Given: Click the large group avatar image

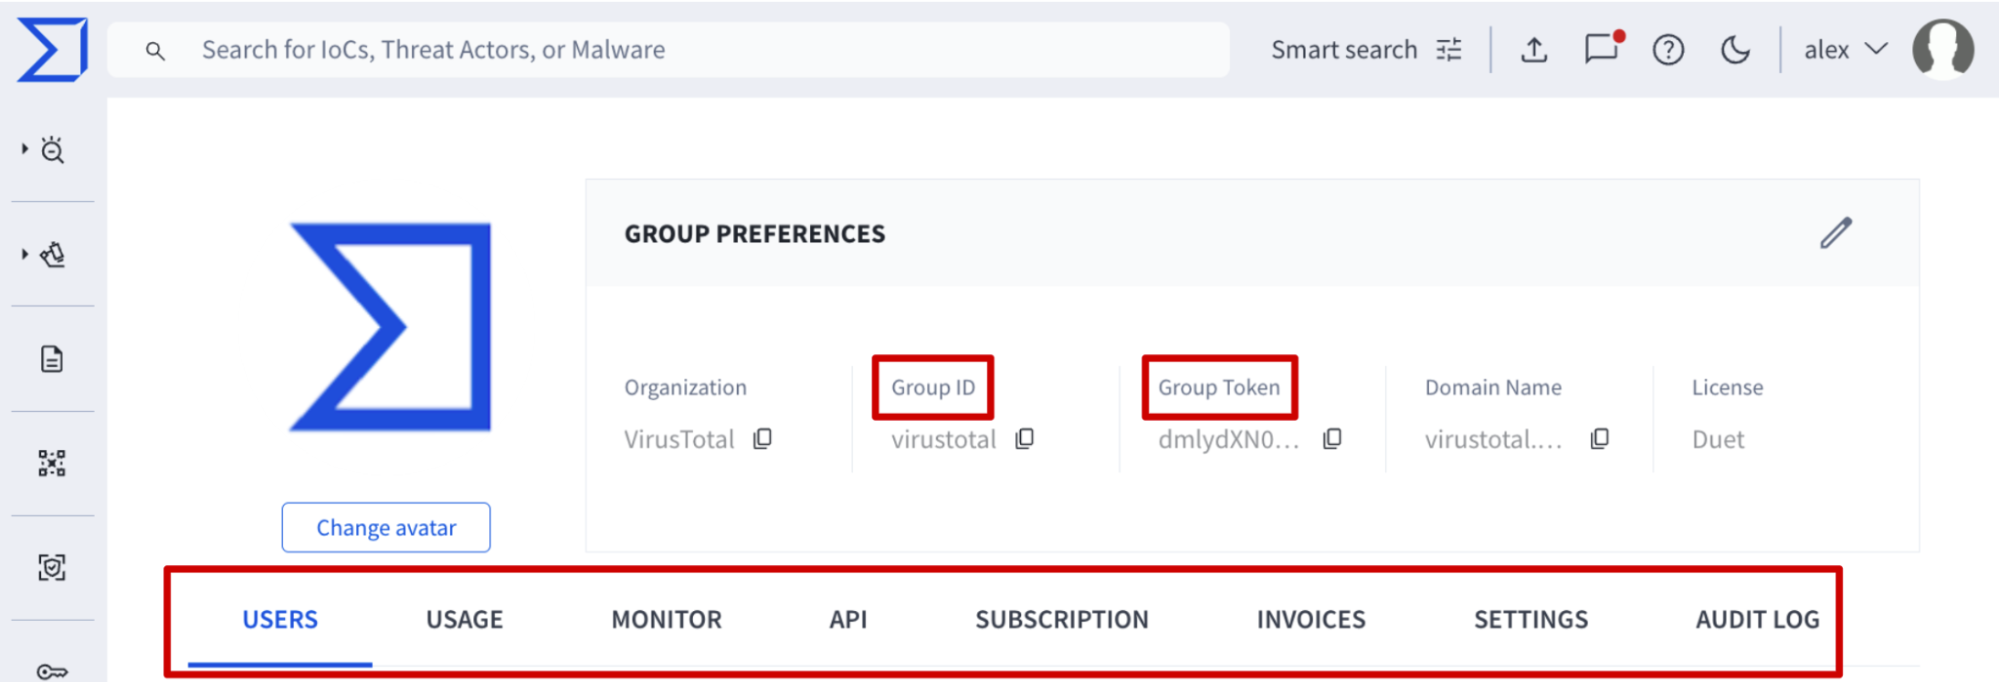Looking at the screenshot, I should pyautogui.click(x=391, y=327).
